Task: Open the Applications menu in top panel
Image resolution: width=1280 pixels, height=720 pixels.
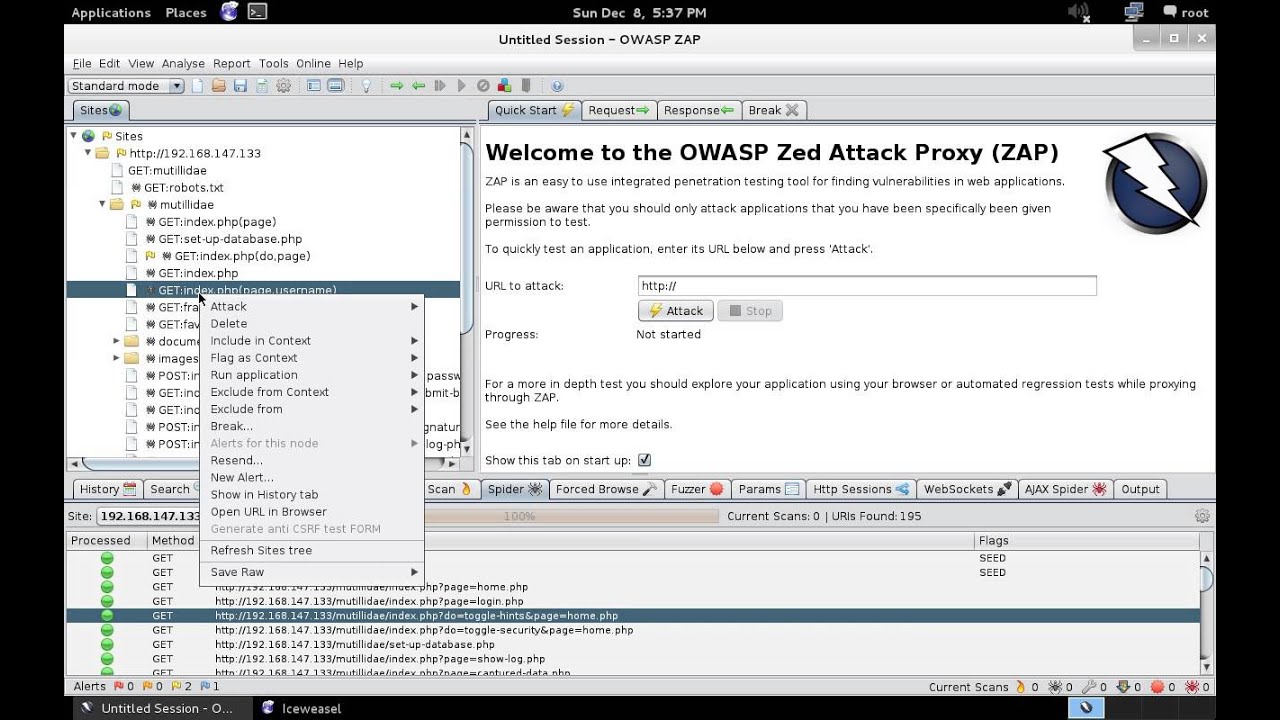Action: [111, 12]
